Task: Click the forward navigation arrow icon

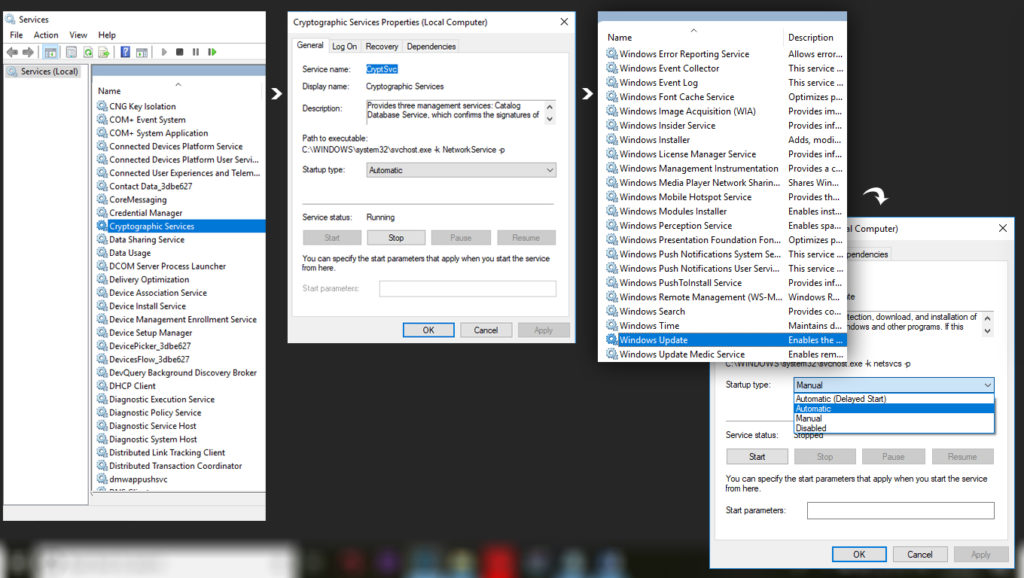Action: point(28,51)
